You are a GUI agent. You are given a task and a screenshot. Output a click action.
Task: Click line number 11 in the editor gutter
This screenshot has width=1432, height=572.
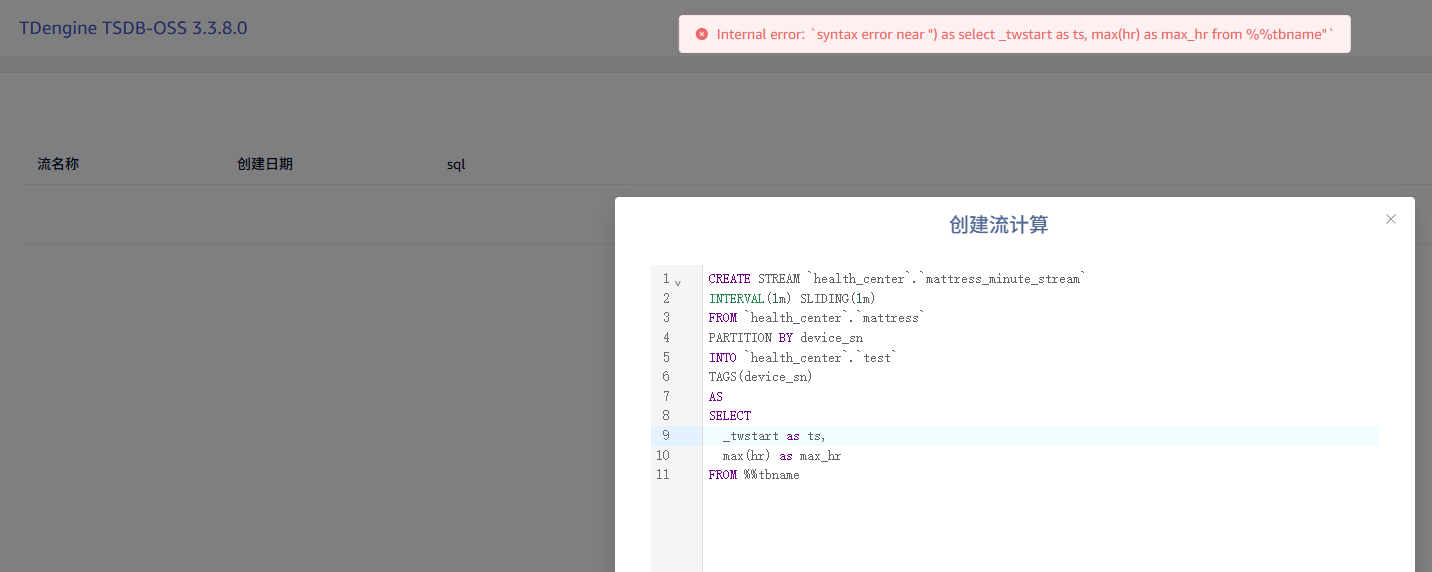(x=663, y=474)
